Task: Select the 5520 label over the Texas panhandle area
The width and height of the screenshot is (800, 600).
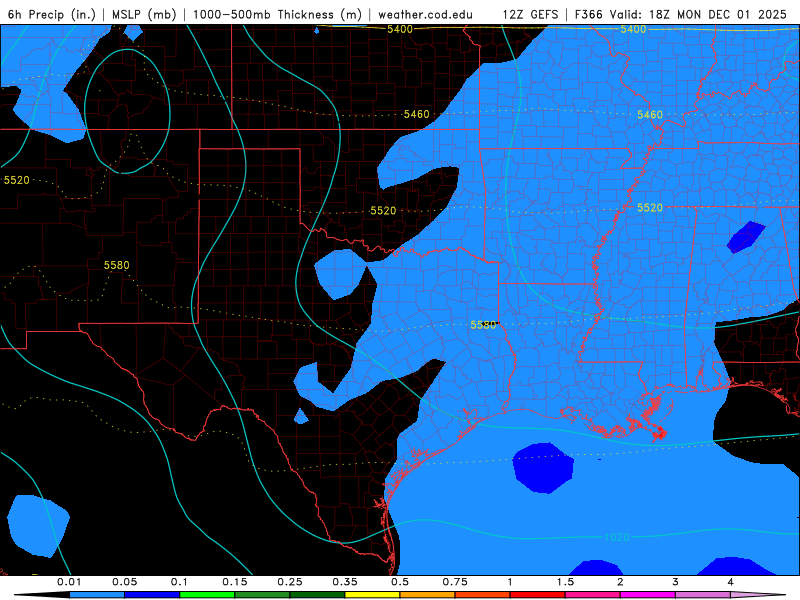Action: pyautogui.click(x=383, y=211)
